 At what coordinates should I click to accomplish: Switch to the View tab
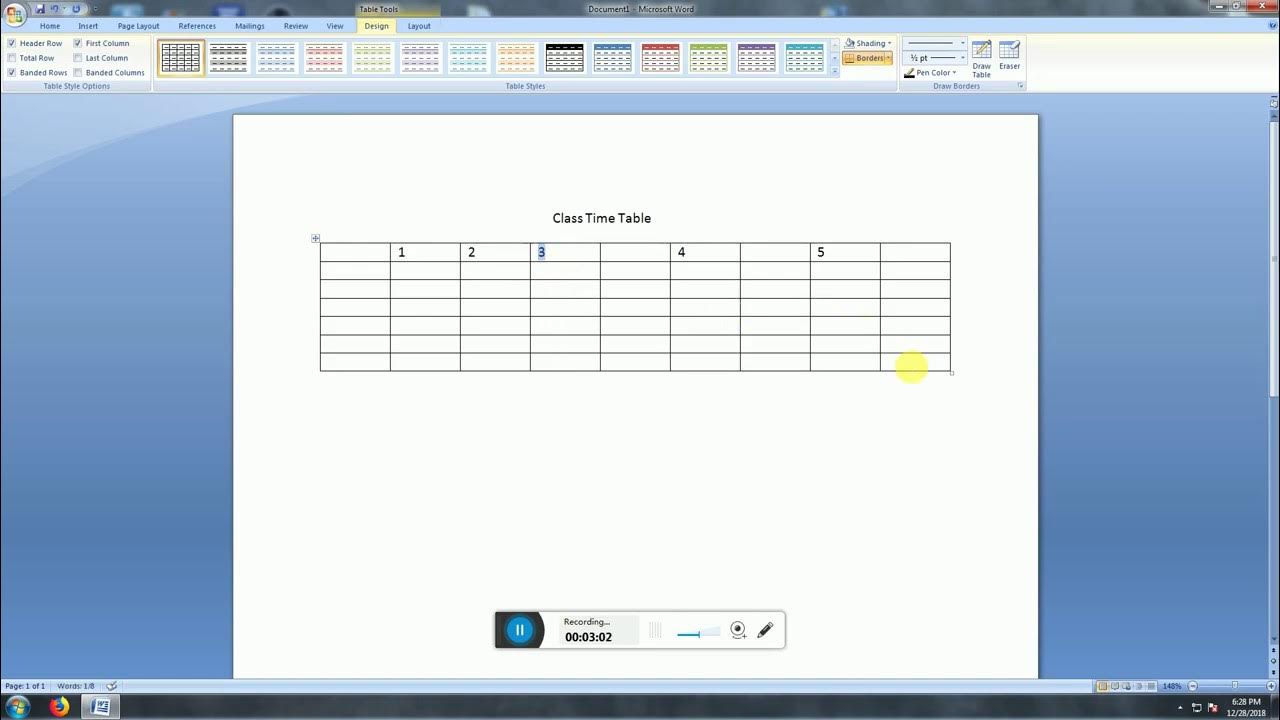(x=335, y=26)
